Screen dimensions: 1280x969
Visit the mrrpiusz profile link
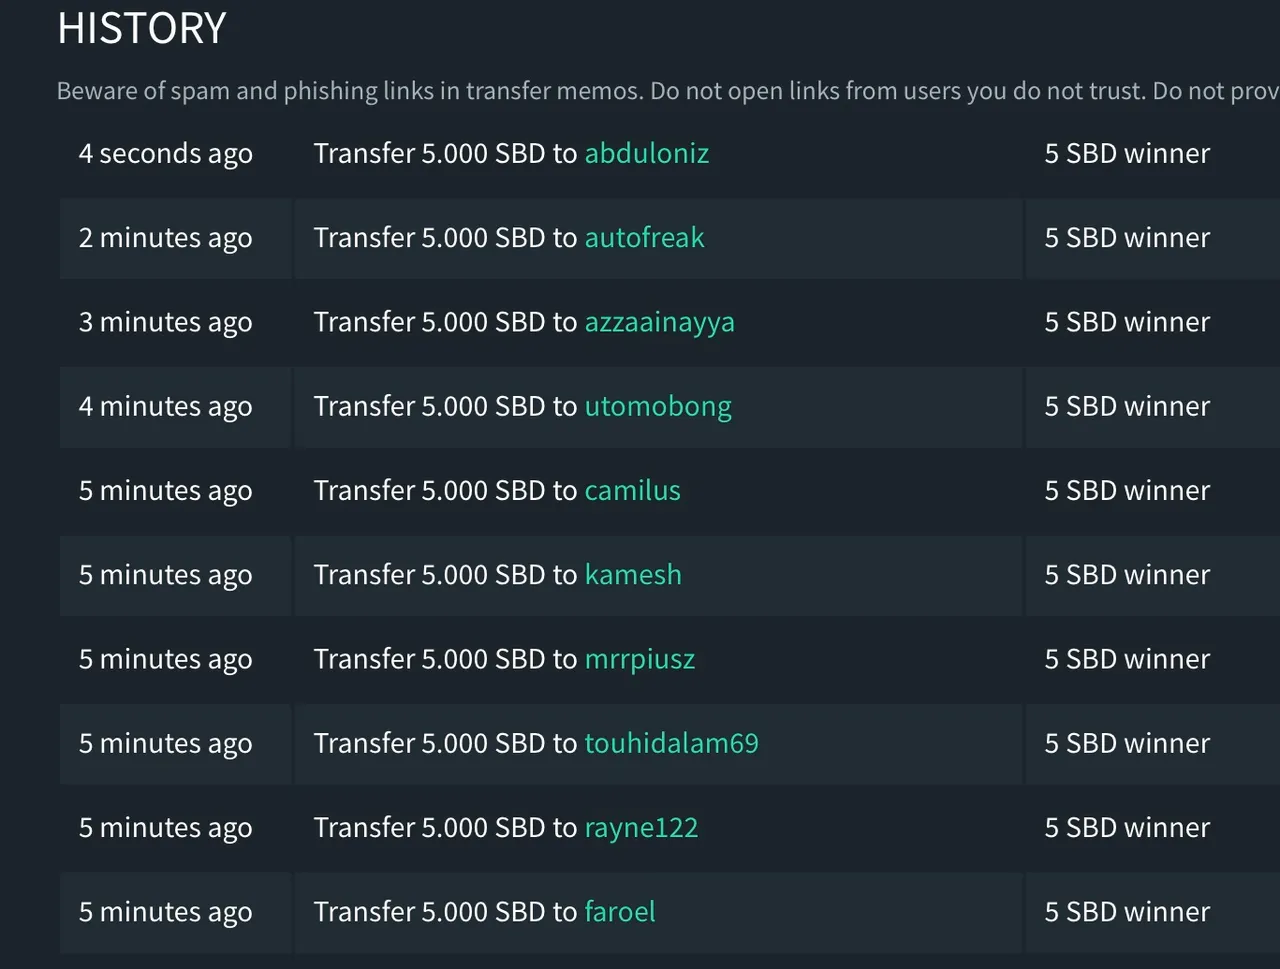640,660
